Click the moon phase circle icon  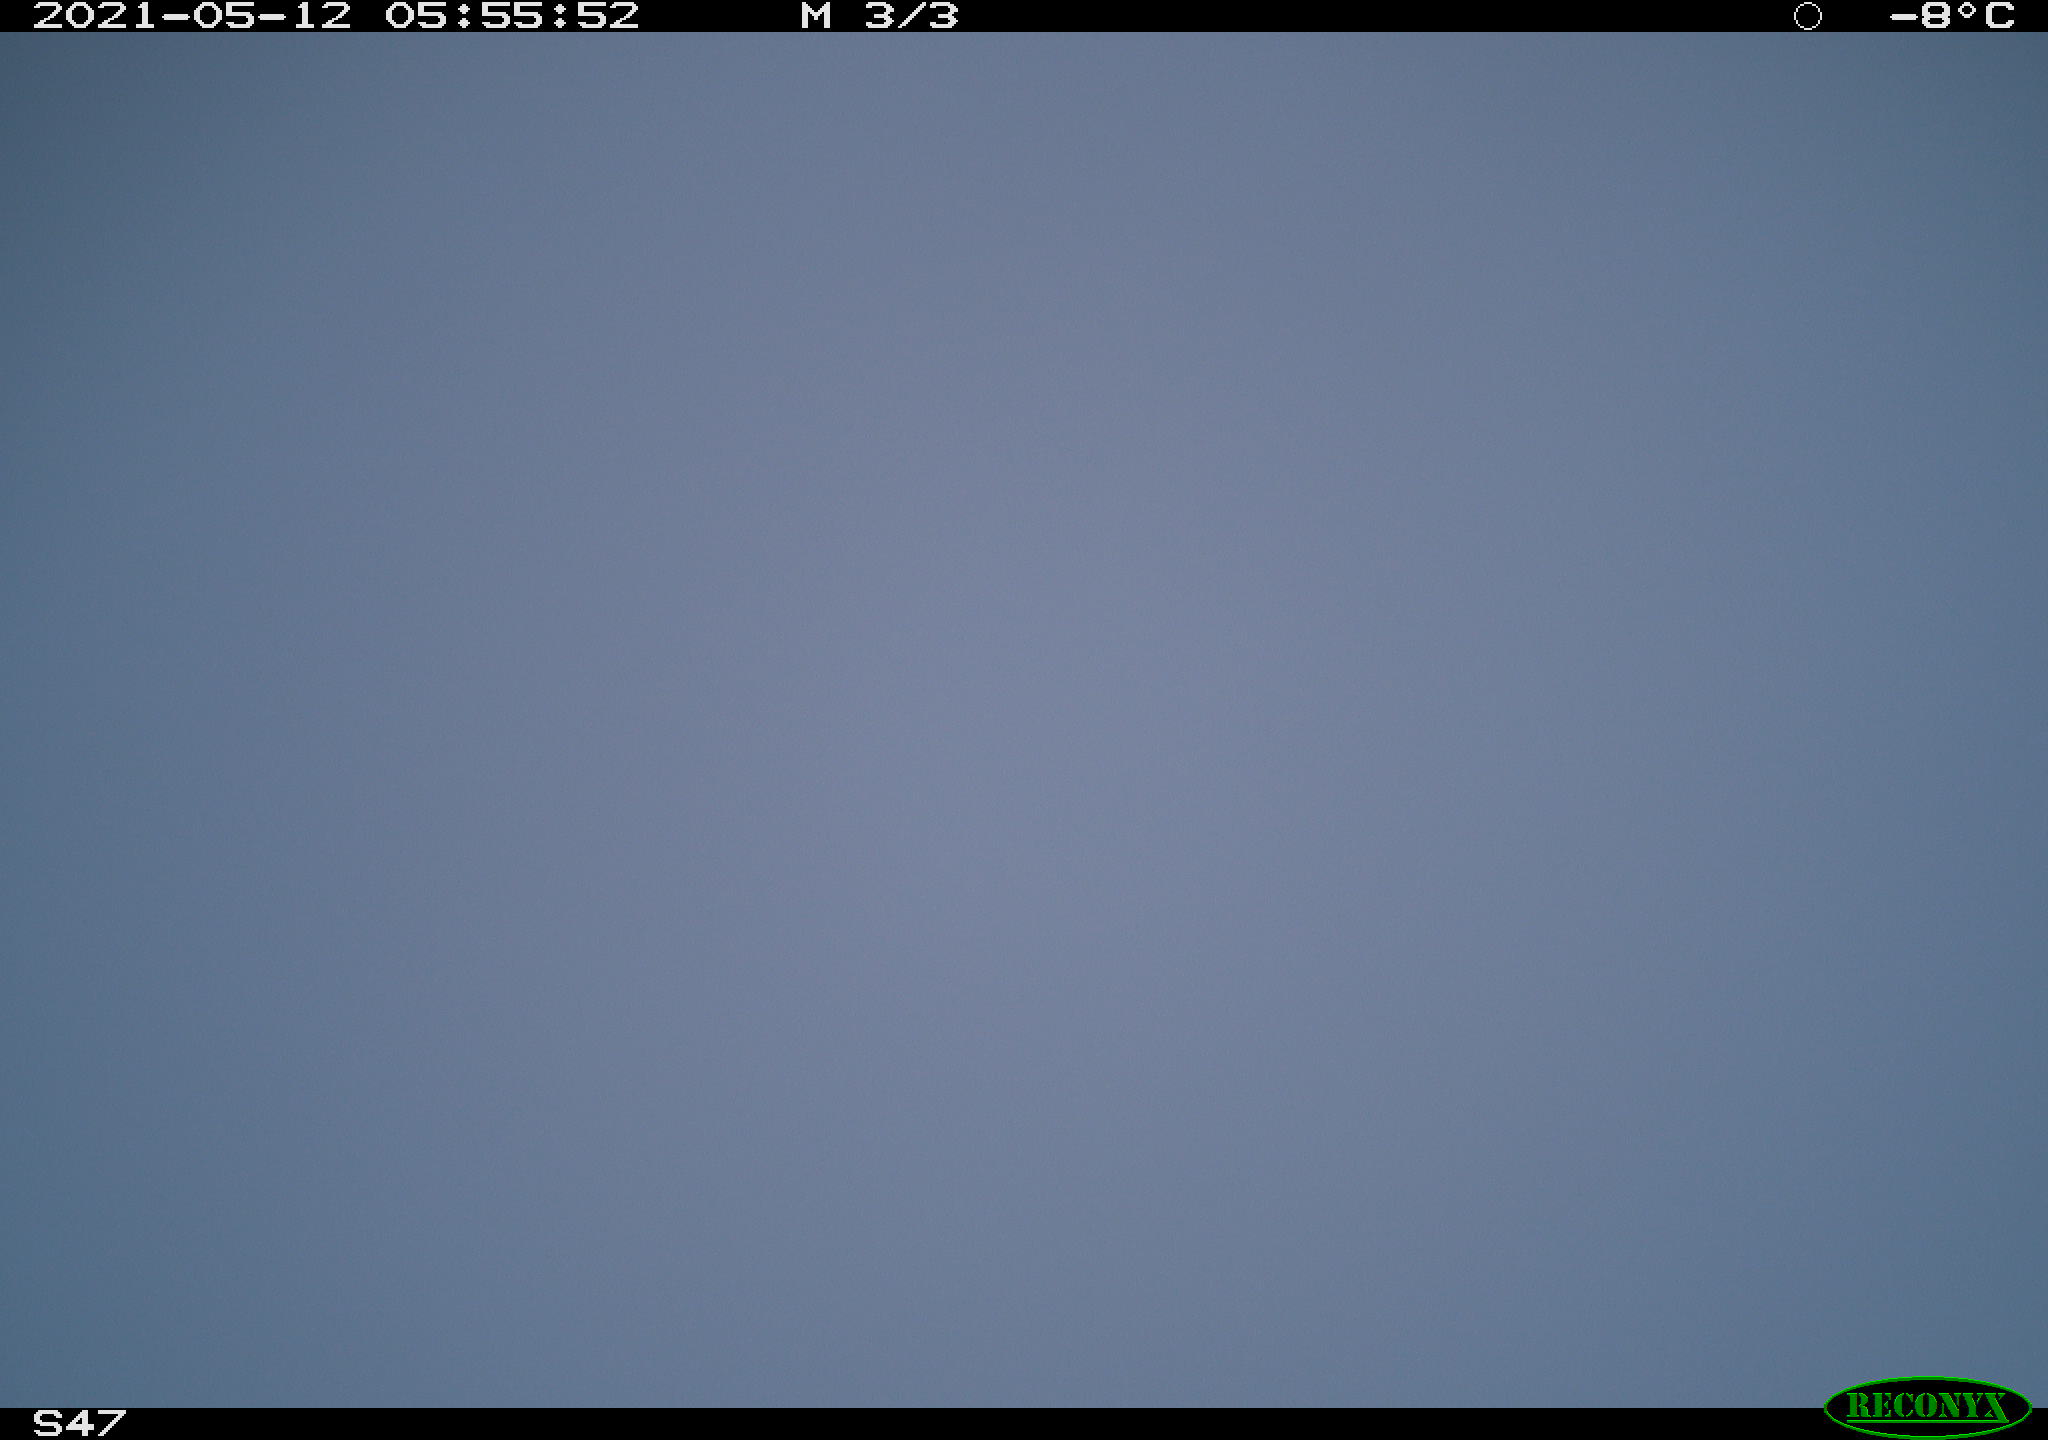pos(1808,16)
